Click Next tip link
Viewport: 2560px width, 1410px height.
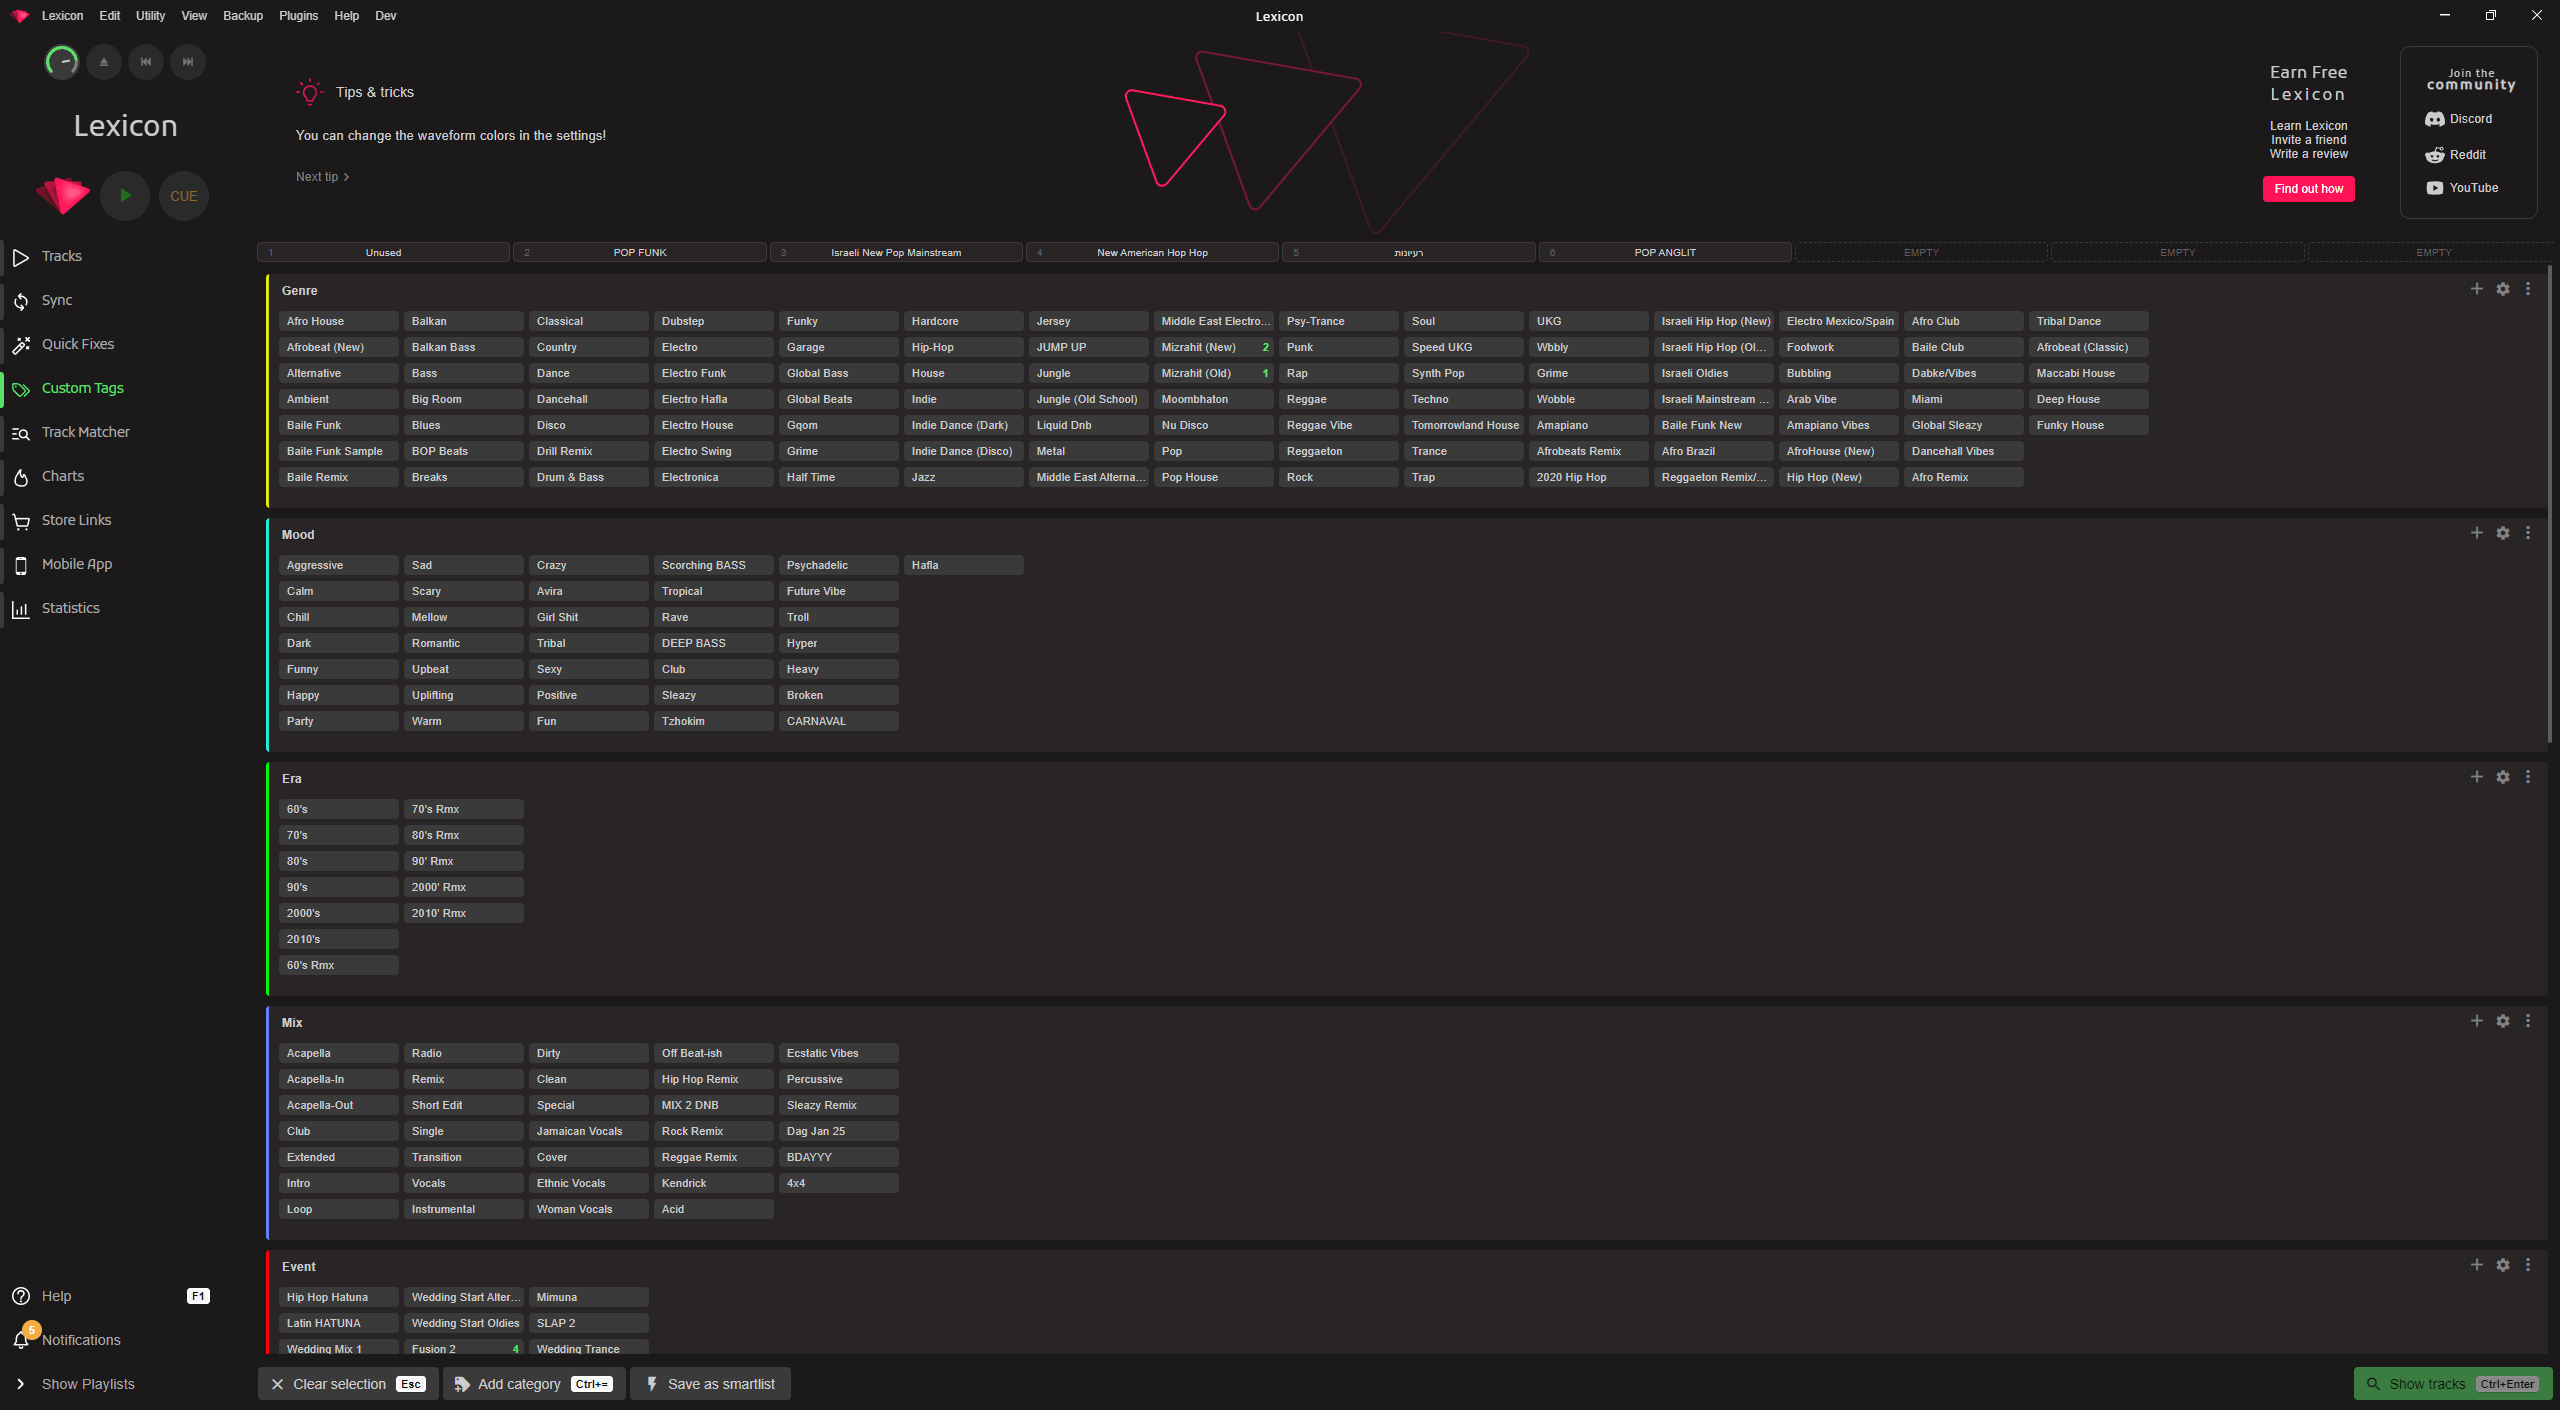[x=322, y=177]
